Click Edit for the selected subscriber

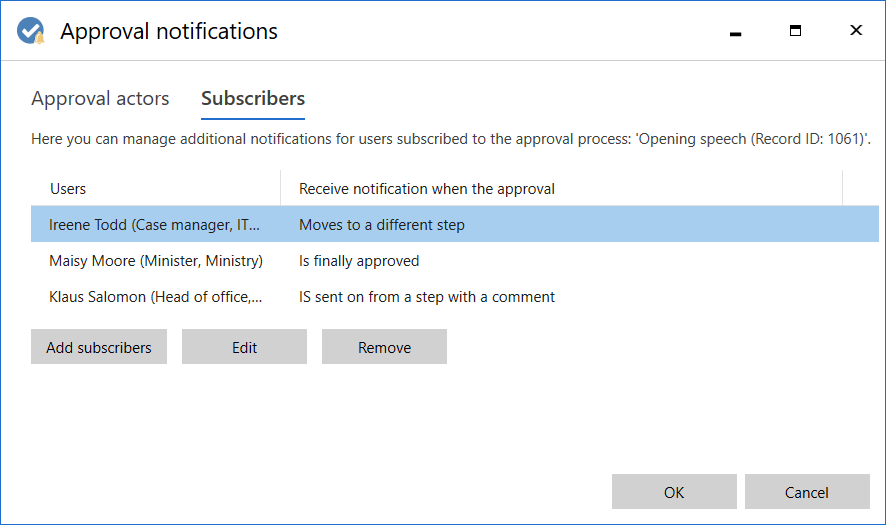(244, 347)
